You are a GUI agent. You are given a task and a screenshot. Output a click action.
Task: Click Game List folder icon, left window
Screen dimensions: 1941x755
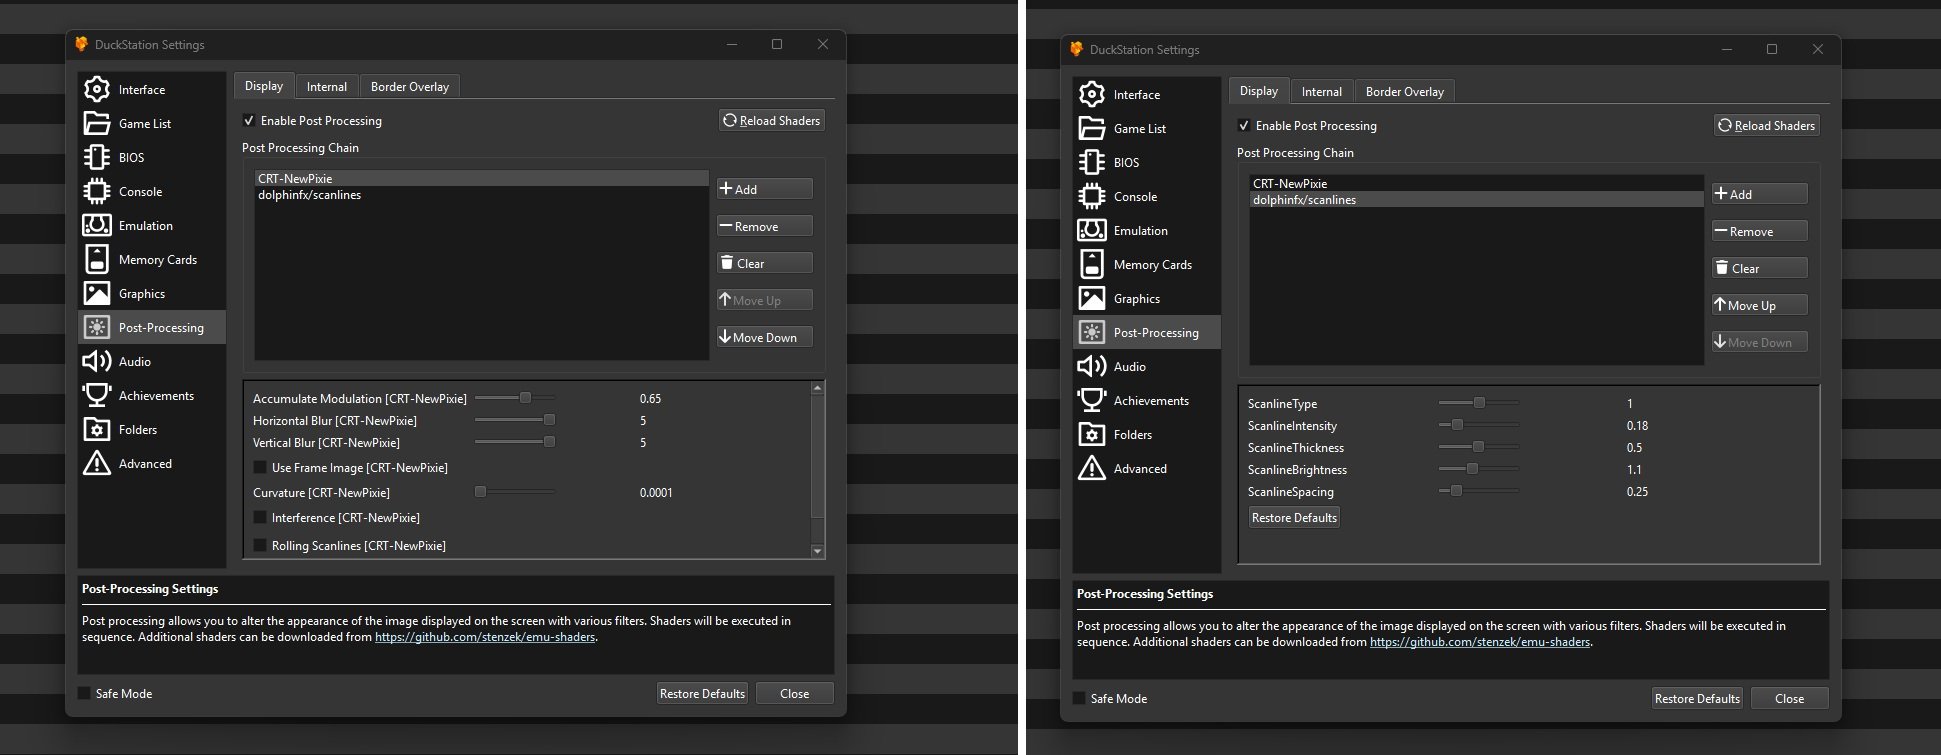click(x=97, y=123)
